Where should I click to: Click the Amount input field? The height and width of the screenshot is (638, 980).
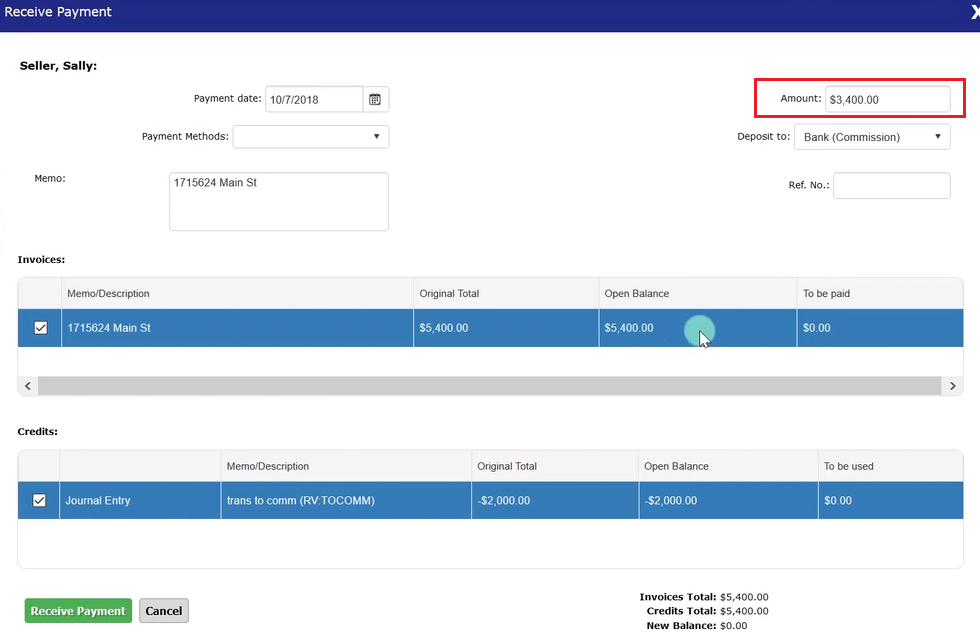click(887, 99)
